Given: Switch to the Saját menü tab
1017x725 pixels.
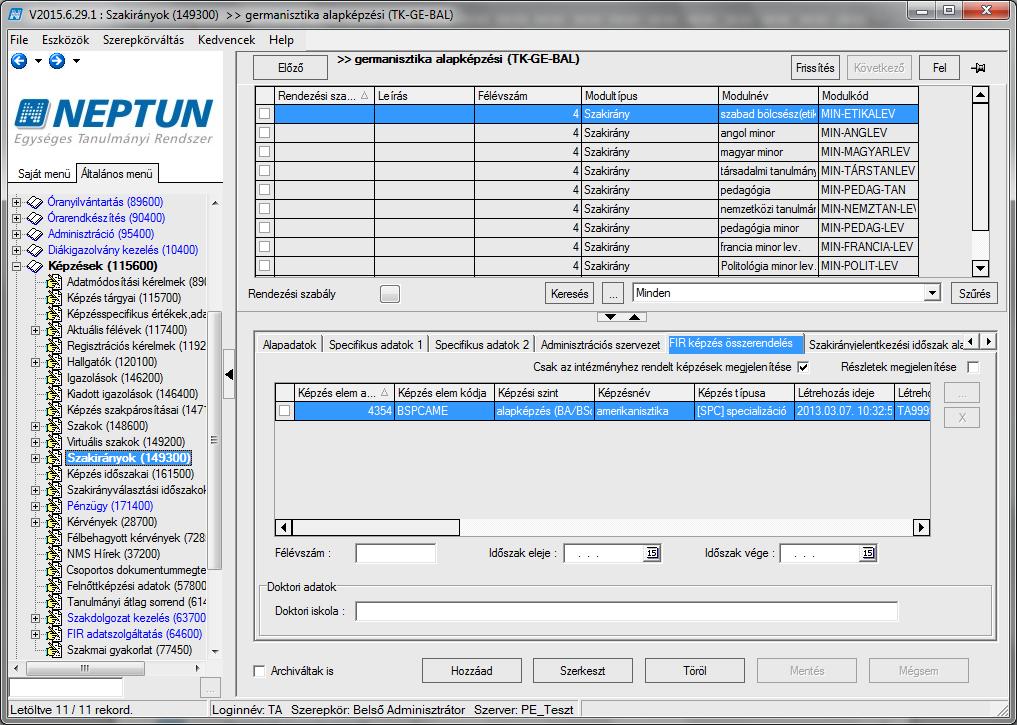Looking at the screenshot, I should click(43, 174).
